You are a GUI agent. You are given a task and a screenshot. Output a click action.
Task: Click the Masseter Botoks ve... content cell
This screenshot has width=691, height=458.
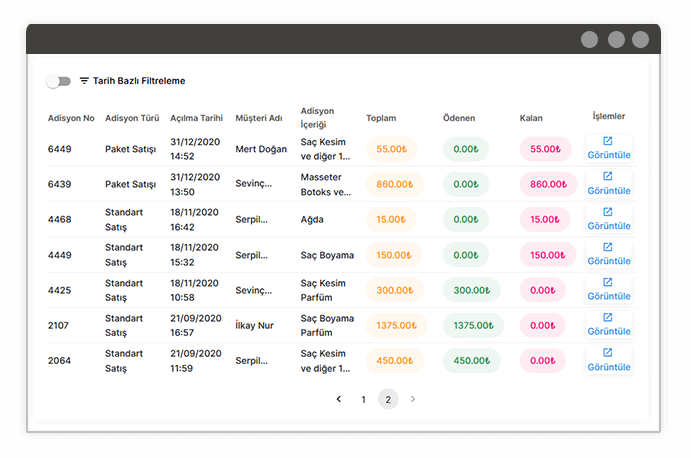pyautogui.click(x=326, y=184)
